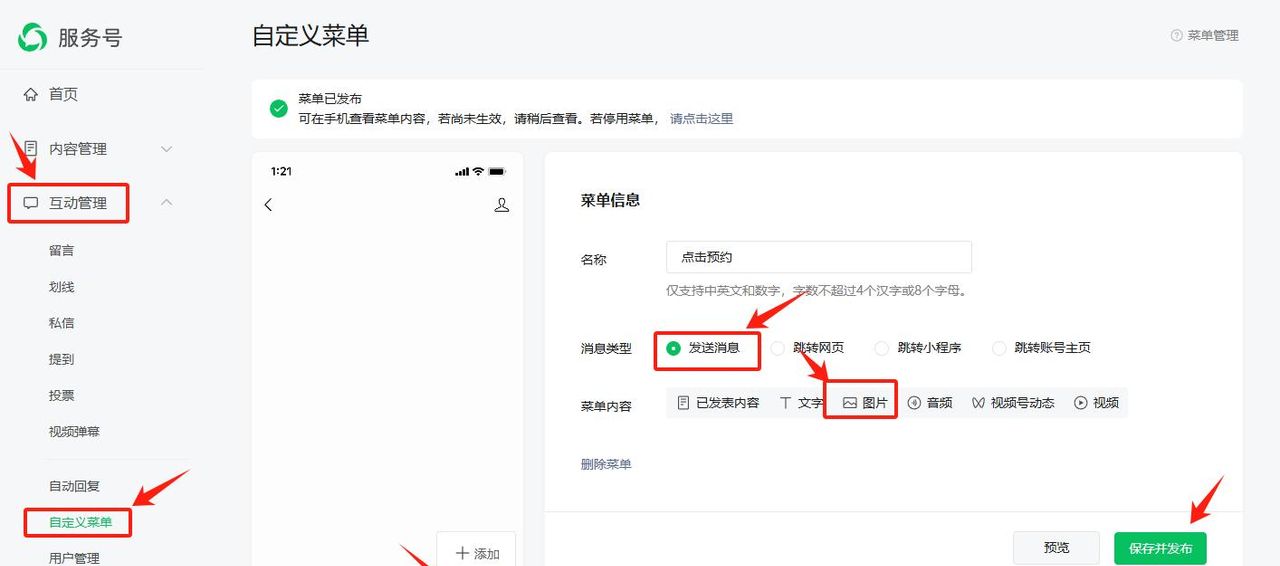Viewport: 1280px width, 566px height.
Task: Go to 视频弹幕 in sidebar
Action: [x=74, y=432]
